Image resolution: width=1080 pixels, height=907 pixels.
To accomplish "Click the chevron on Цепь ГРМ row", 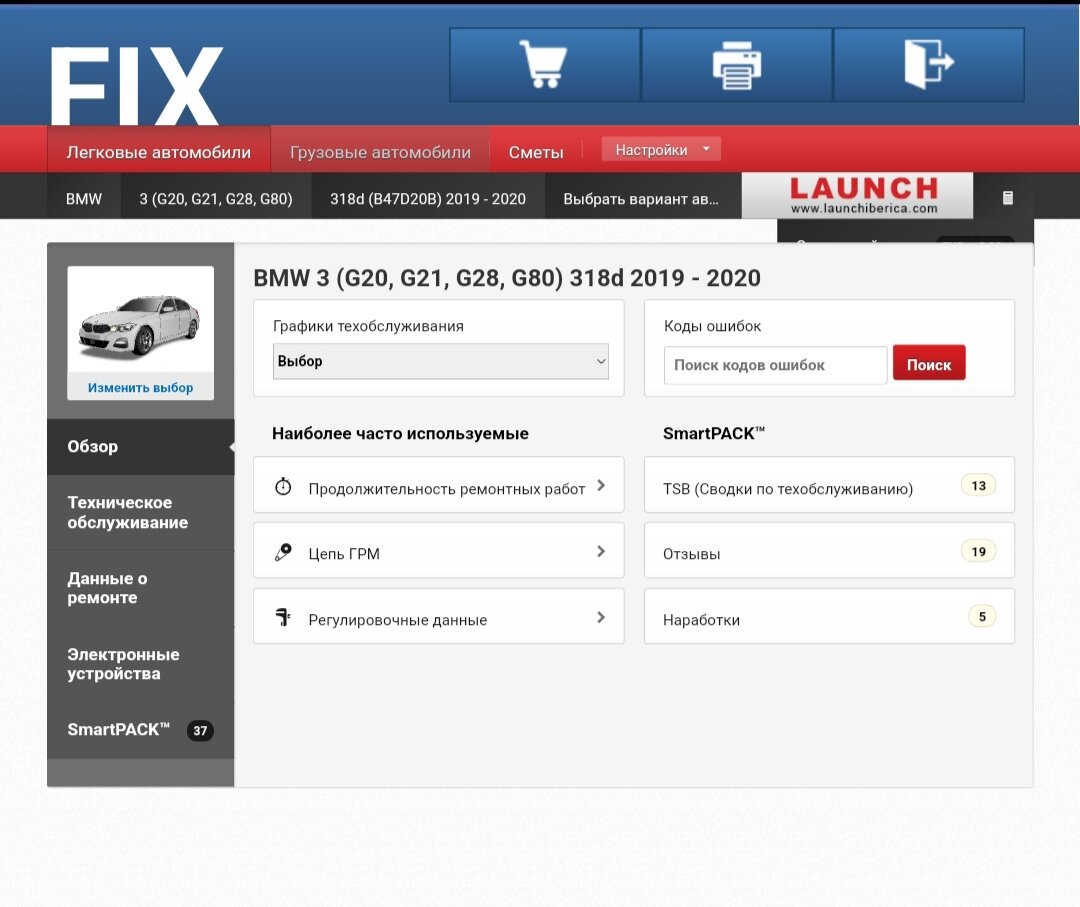I will 601,551.
